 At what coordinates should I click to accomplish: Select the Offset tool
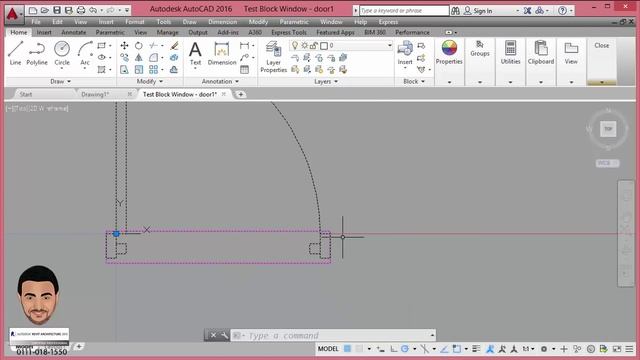point(174,70)
